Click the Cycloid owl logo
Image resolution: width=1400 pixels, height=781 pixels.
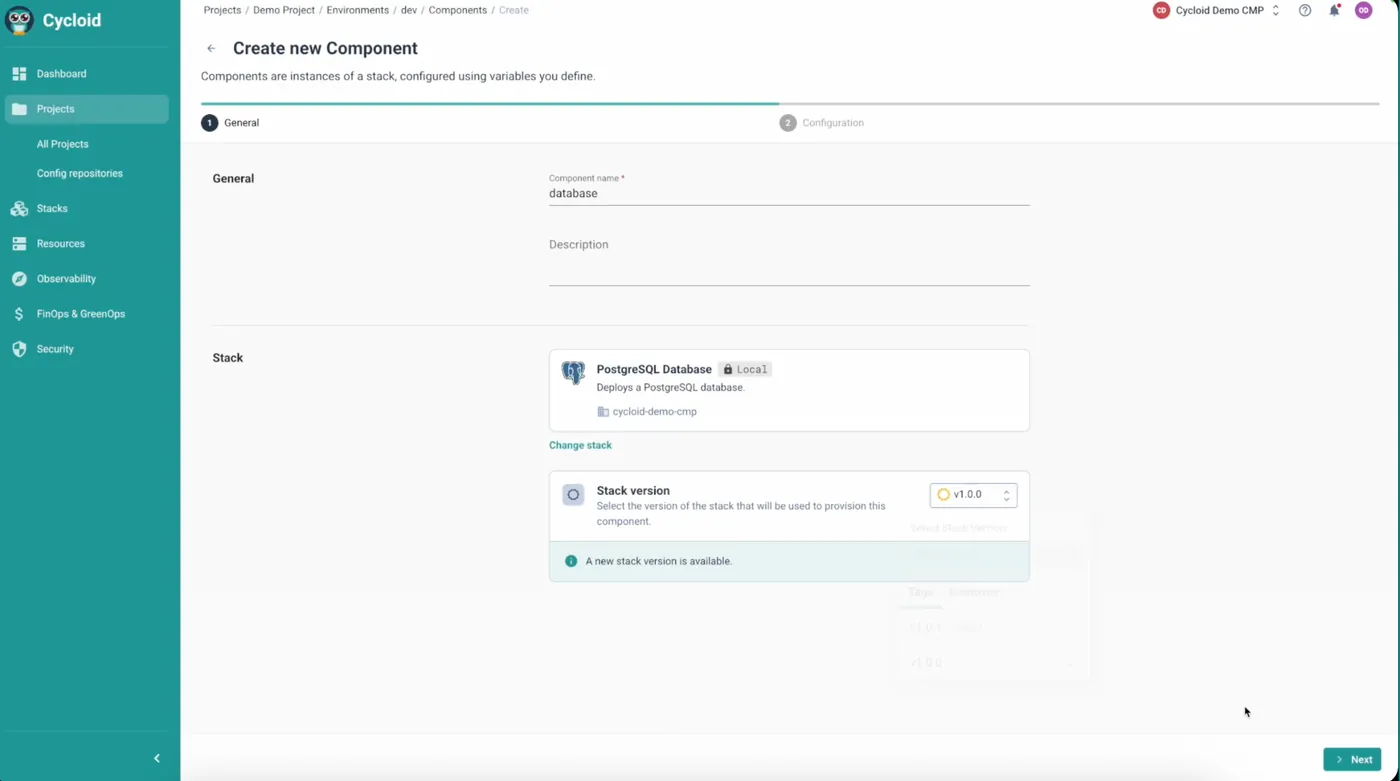(19, 20)
